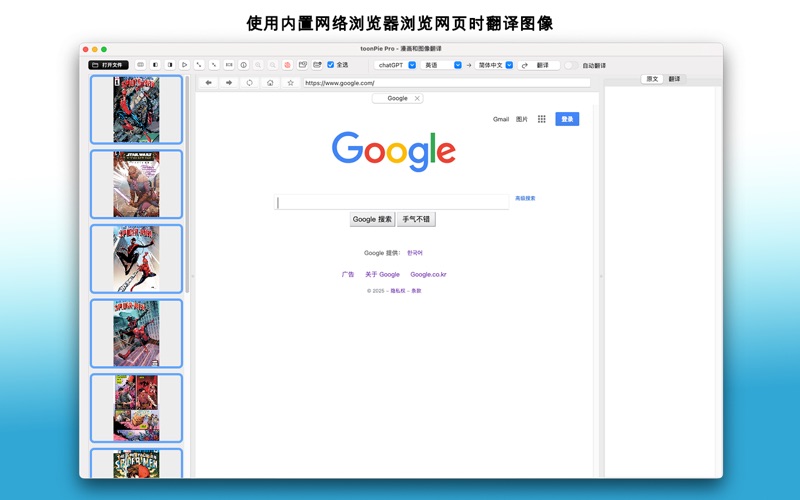Open the 关于 Google link
The height and width of the screenshot is (500, 800).
click(382, 274)
